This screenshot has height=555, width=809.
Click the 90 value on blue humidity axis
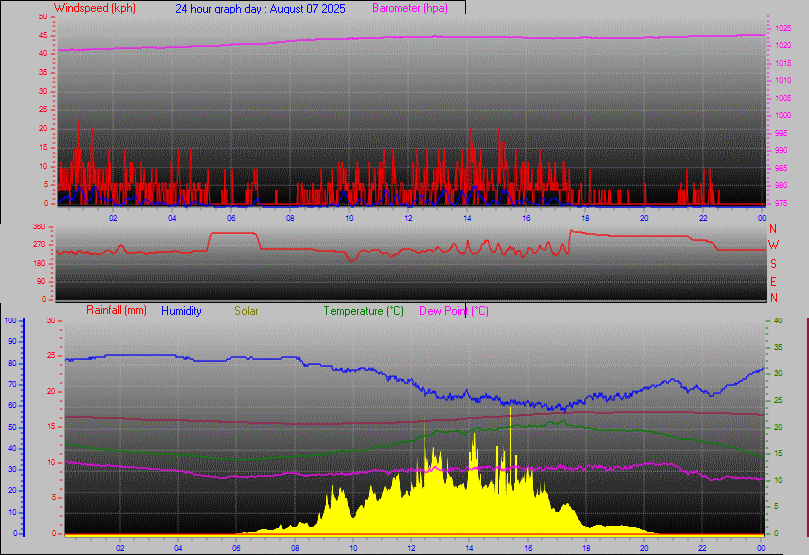12,341
